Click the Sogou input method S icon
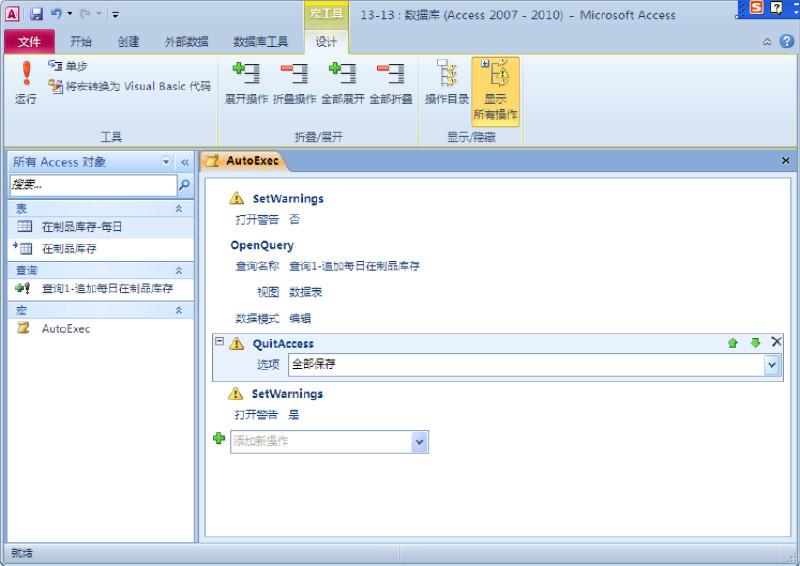Viewport: 800px width, 566px height. tap(757, 7)
